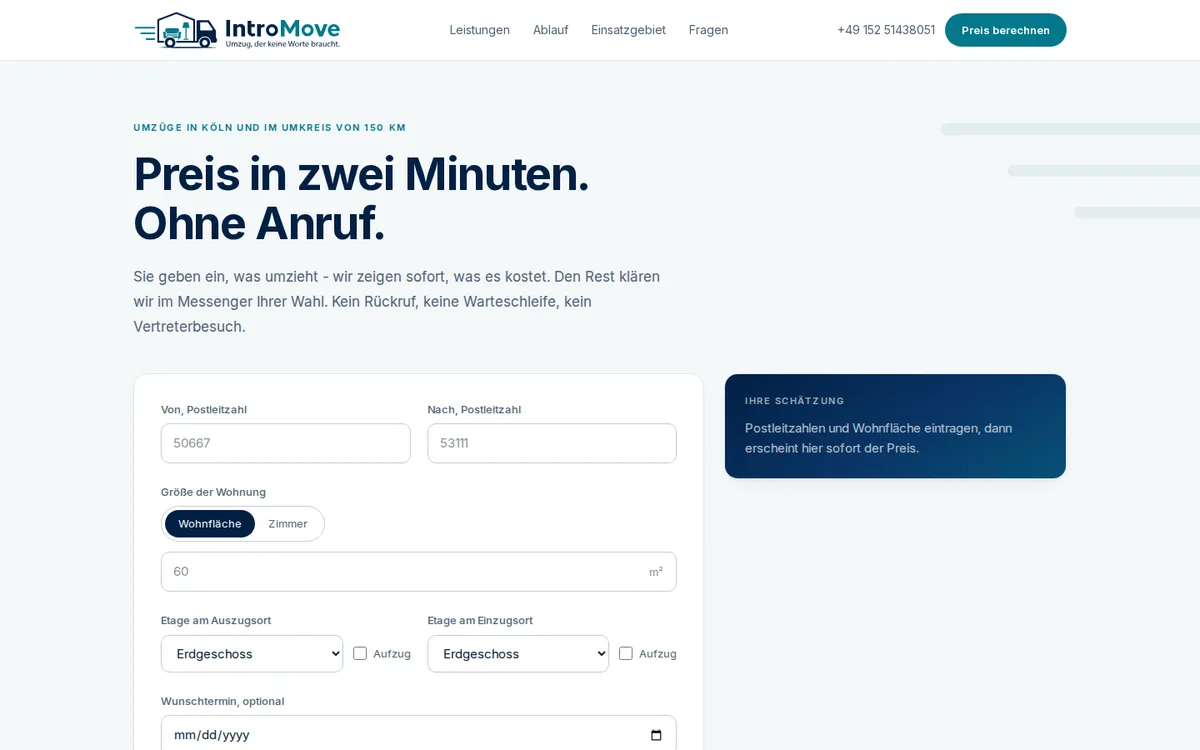Focus the Von, Postleitzahl input field
The width and height of the screenshot is (1200, 750).
pyautogui.click(x=286, y=443)
